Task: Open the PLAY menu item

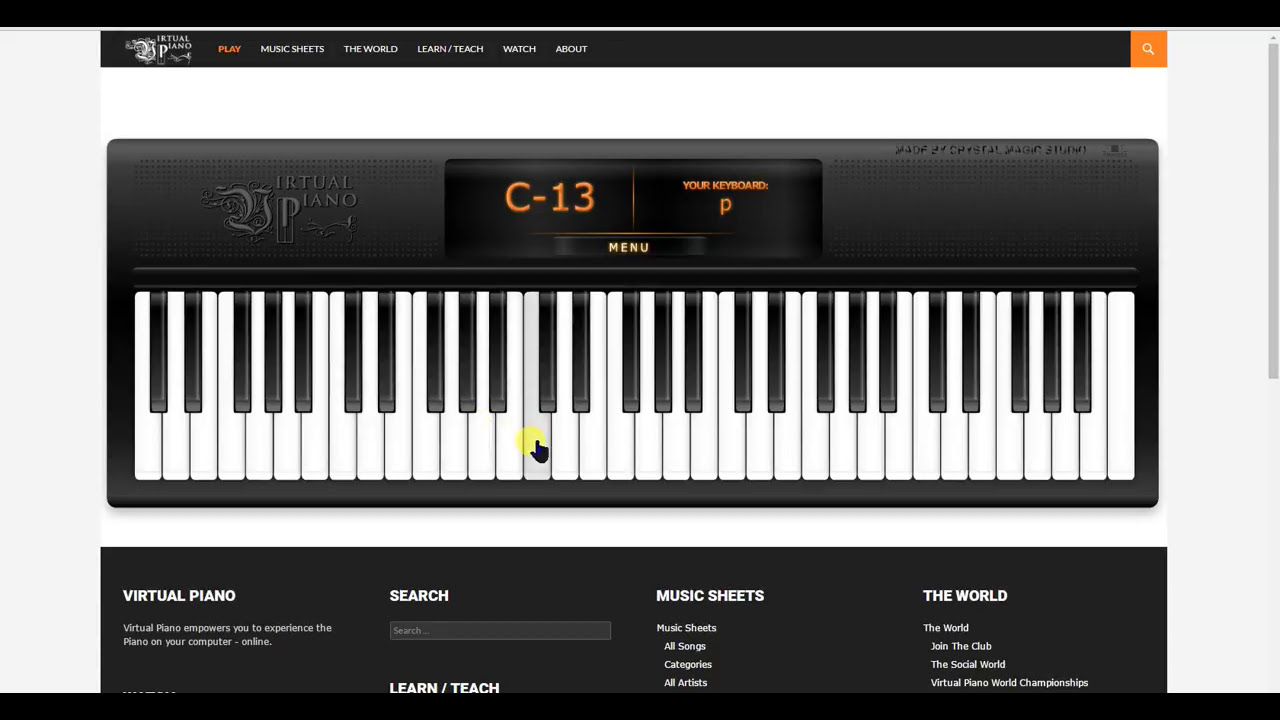Action: [229, 49]
